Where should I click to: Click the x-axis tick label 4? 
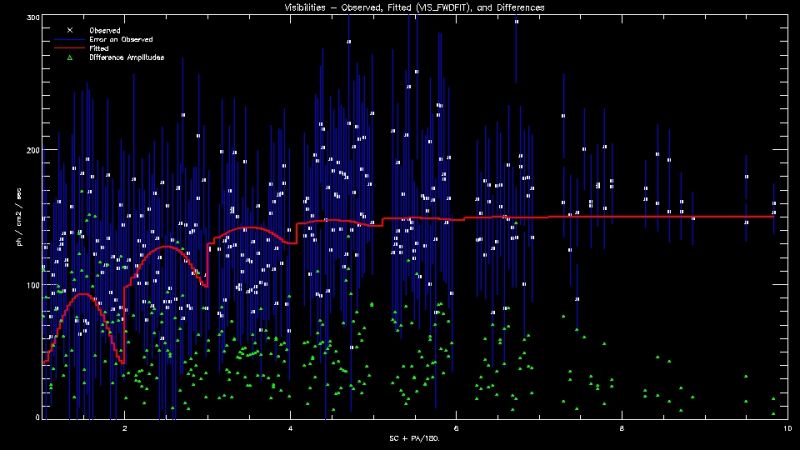click(290, 426)
